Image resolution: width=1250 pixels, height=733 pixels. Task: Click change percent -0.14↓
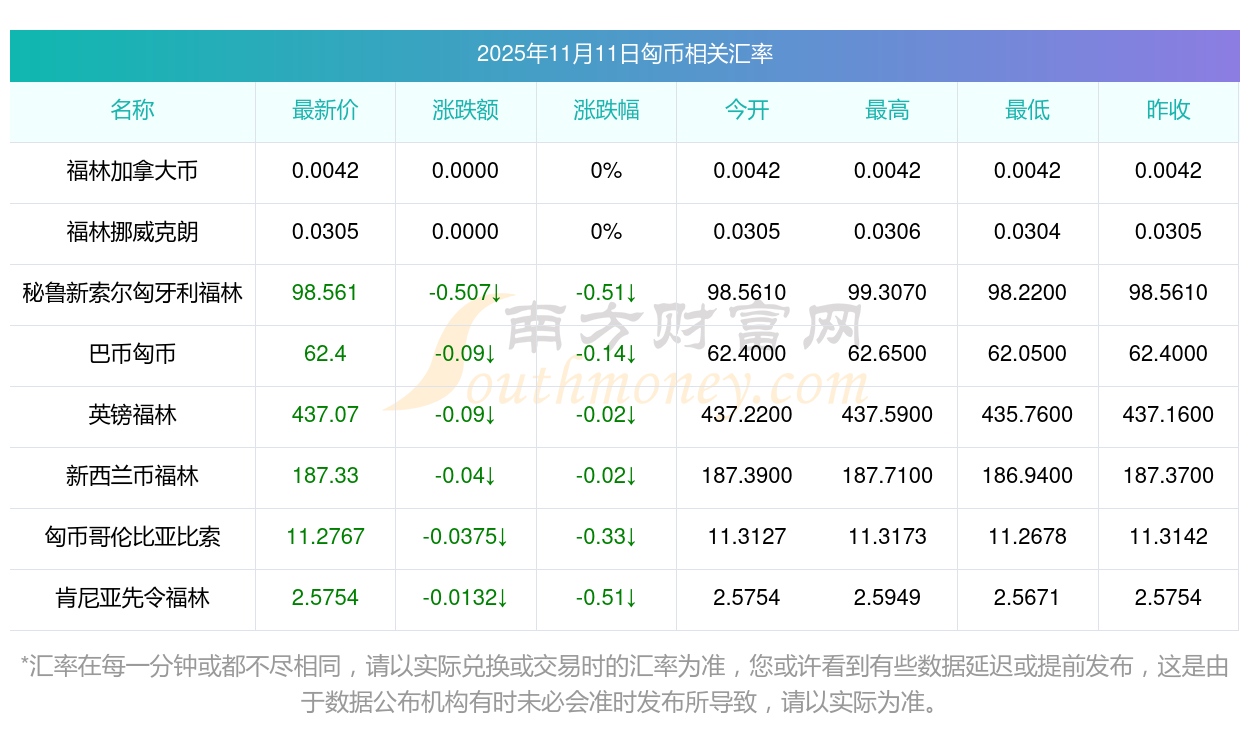click(606, 354)
